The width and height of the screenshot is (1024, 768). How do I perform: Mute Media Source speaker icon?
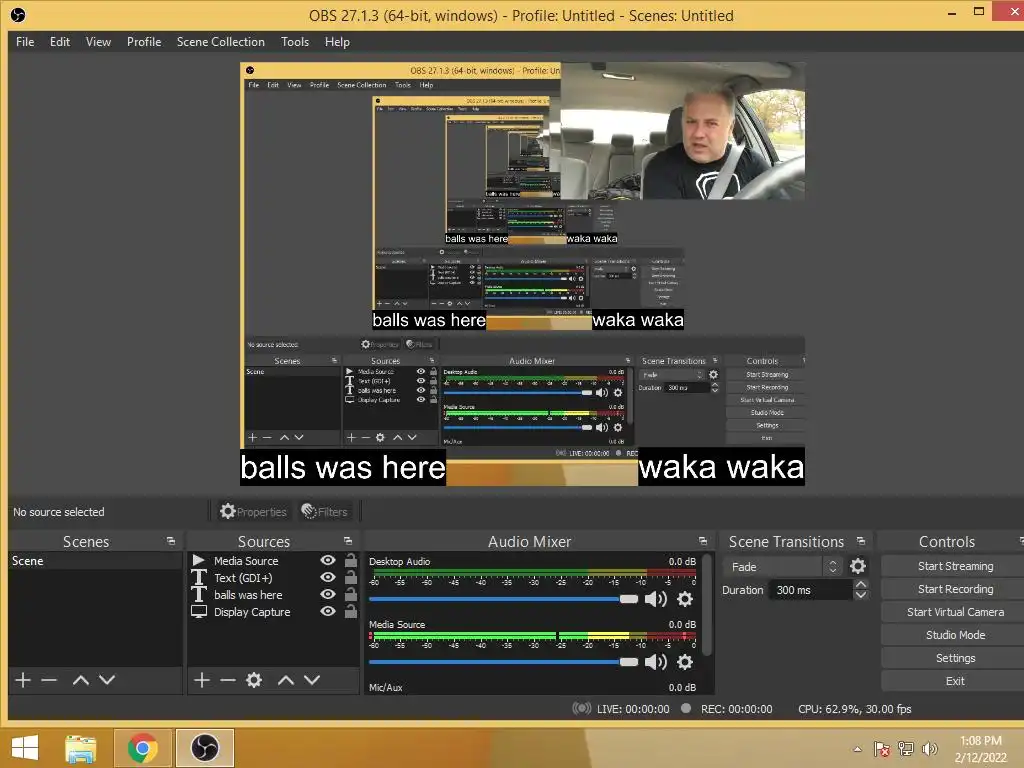click(655, 662)
